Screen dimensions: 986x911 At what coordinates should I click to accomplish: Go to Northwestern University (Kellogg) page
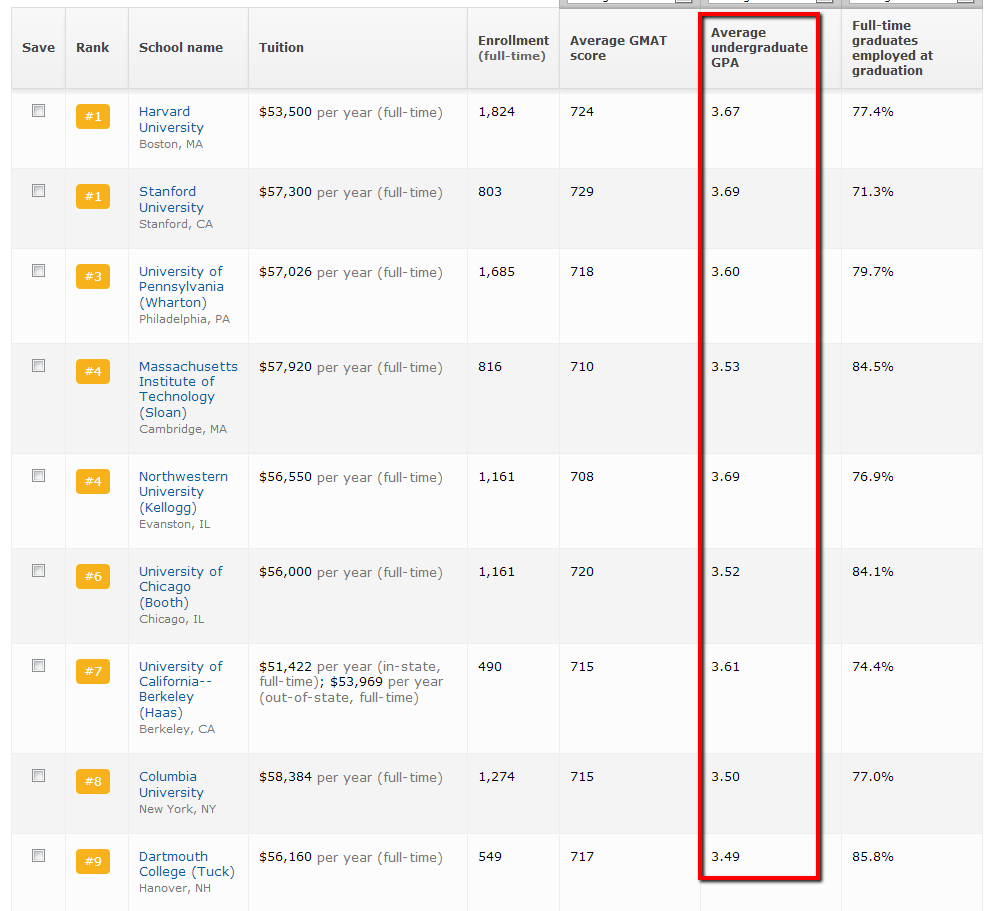coord(183,492)
